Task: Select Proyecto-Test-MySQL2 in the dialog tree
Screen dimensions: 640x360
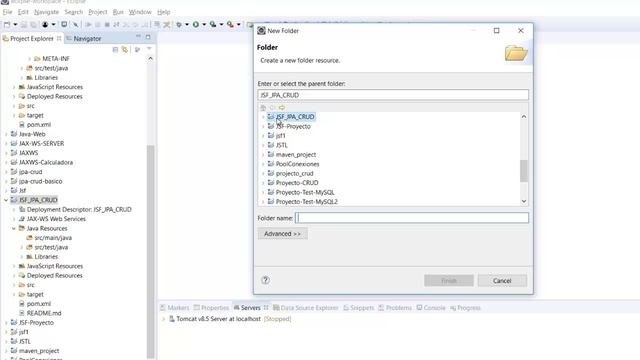Action: 307,202
